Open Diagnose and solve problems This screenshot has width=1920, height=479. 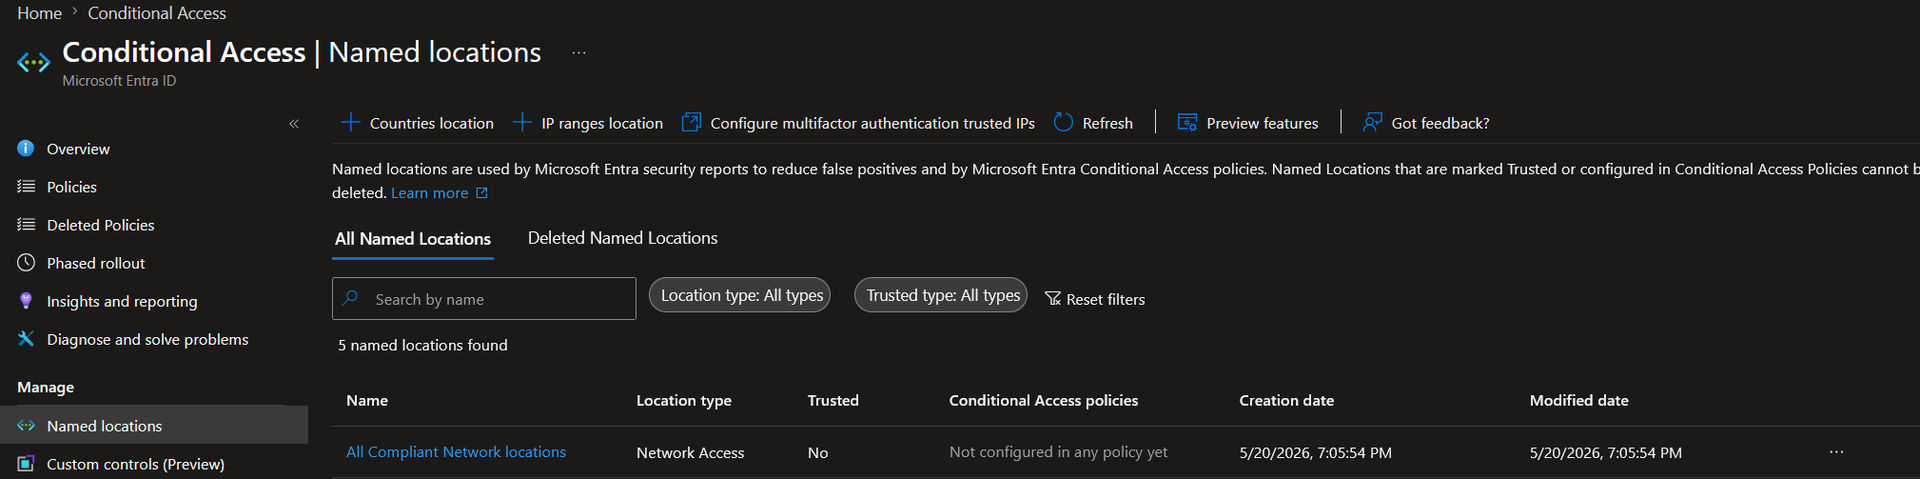pyautogui.click(x=148, y=339)
